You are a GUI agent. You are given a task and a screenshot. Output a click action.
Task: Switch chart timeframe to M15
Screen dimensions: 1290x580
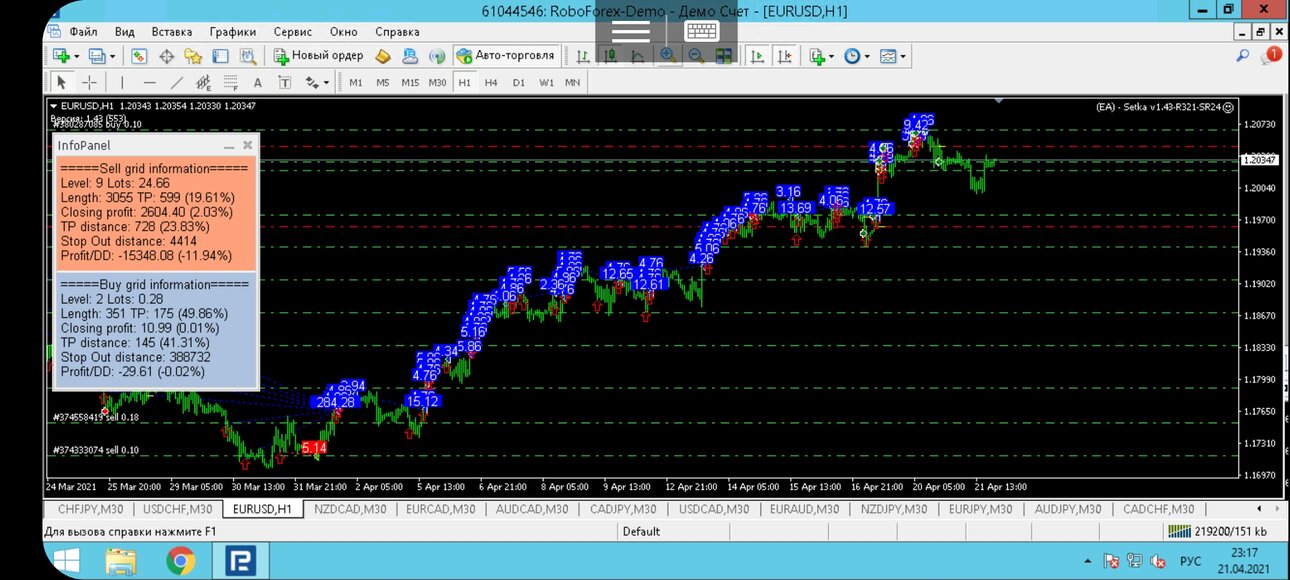click(x=410, y=83)
